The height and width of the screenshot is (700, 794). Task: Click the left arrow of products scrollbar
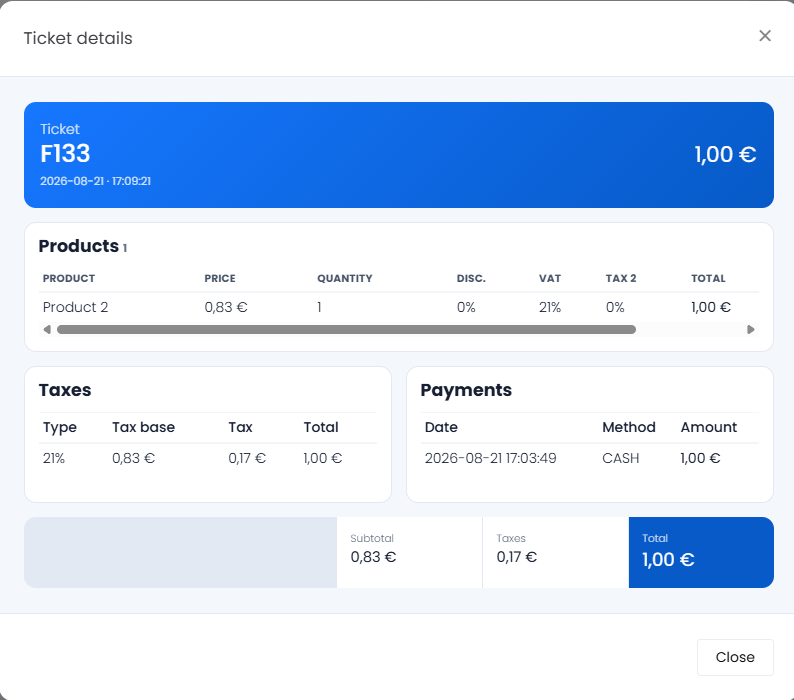(x=47, y=330)
